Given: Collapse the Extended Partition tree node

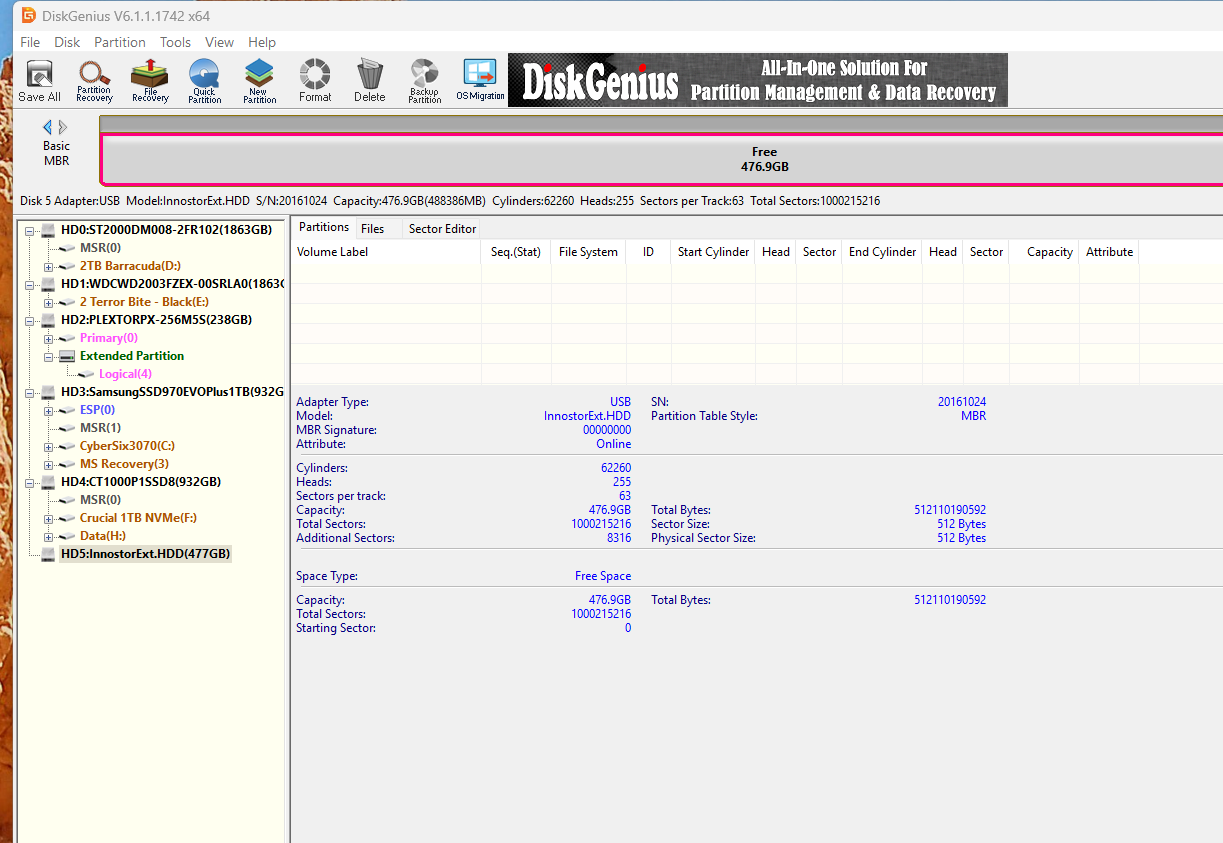Looking at the screenshot, I should (49, 356).
